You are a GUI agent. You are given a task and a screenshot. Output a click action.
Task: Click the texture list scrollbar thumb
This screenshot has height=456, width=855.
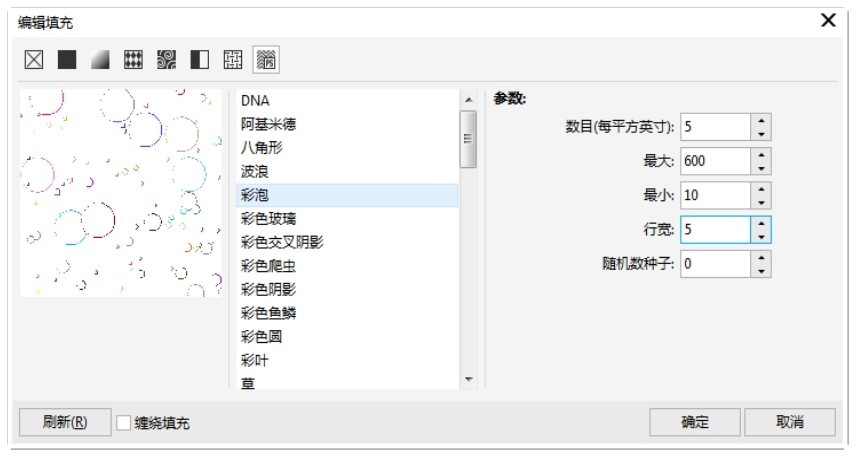point(468,139)
